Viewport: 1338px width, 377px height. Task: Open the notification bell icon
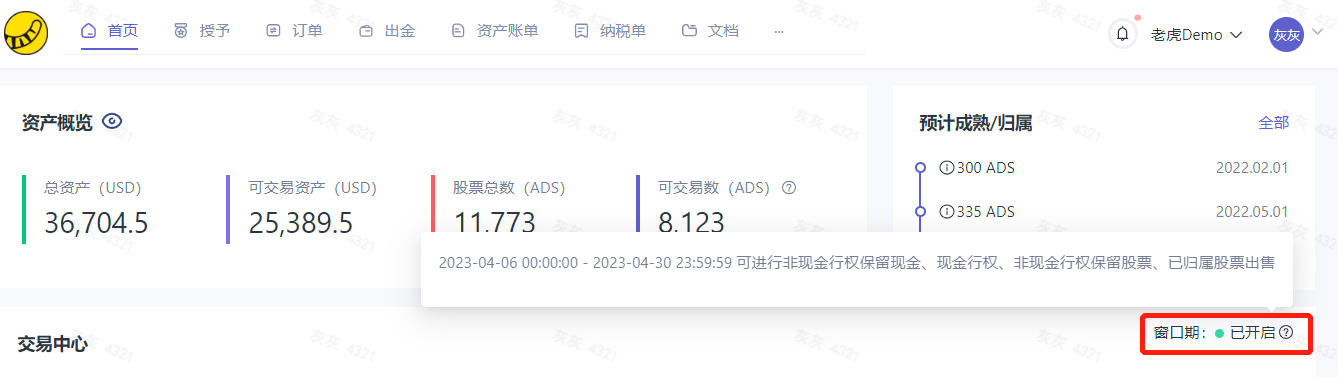click(x=1123, y=34)
